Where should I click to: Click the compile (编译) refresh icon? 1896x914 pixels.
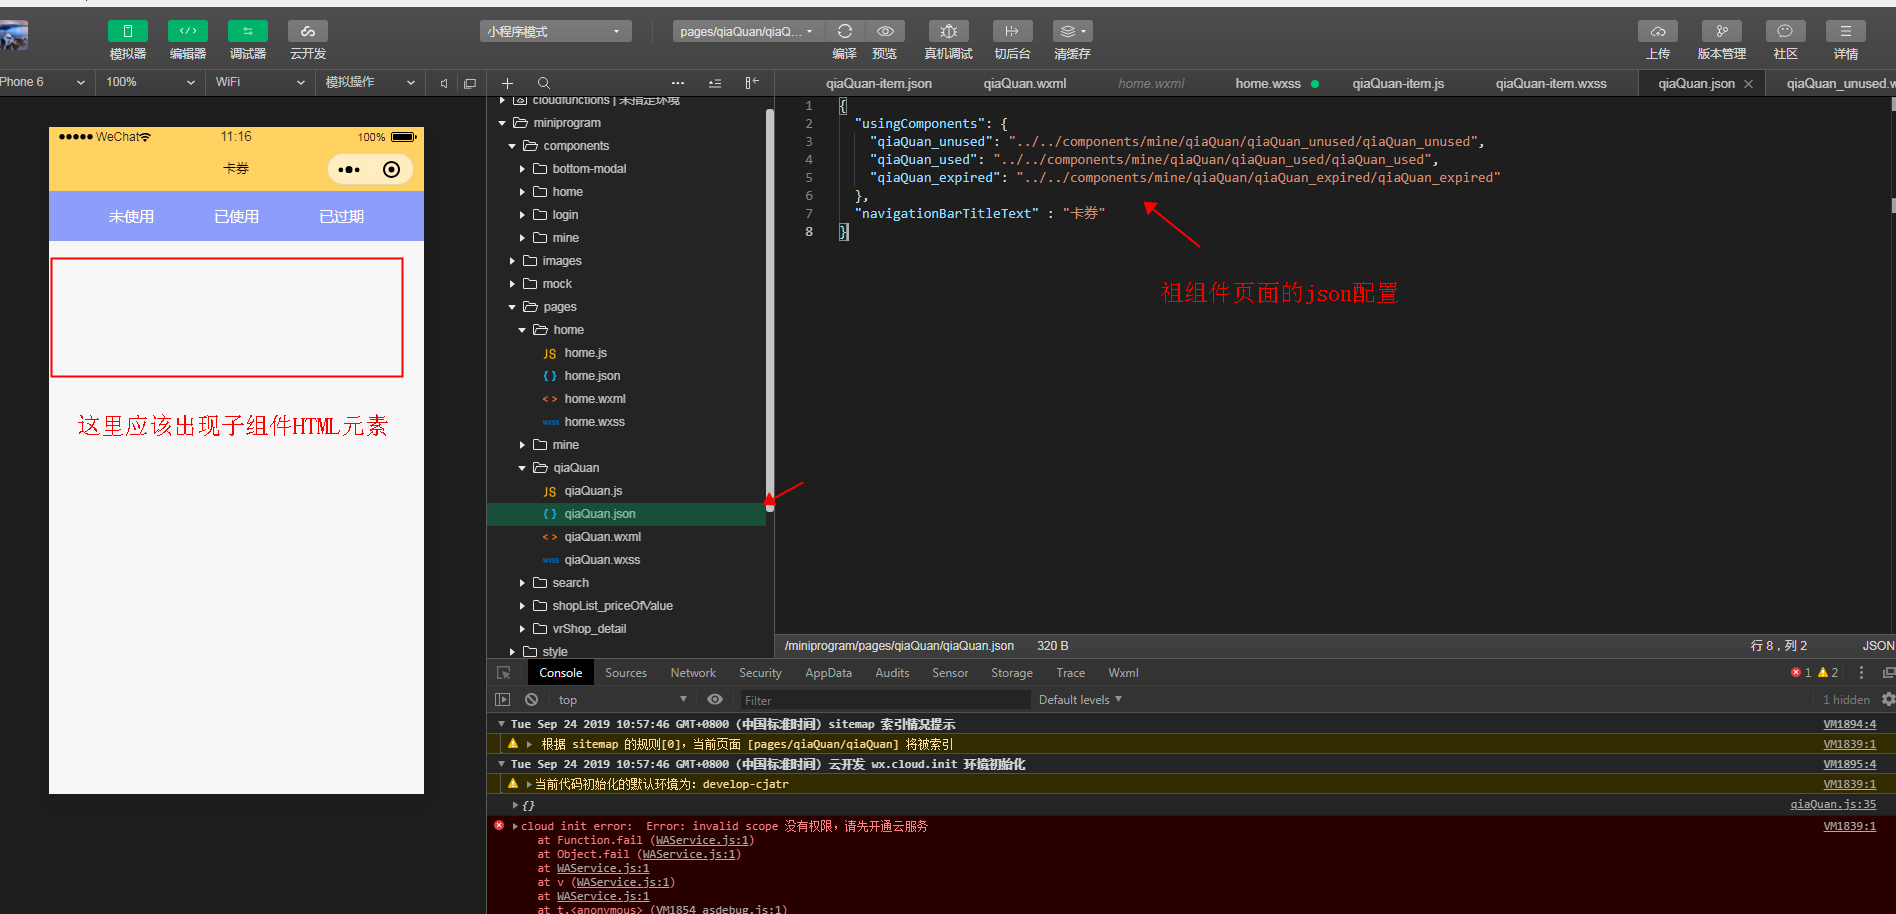845,32
